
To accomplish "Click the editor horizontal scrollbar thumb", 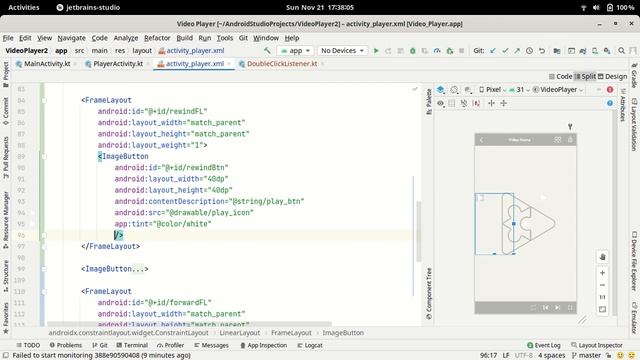I will coord(189,324).
